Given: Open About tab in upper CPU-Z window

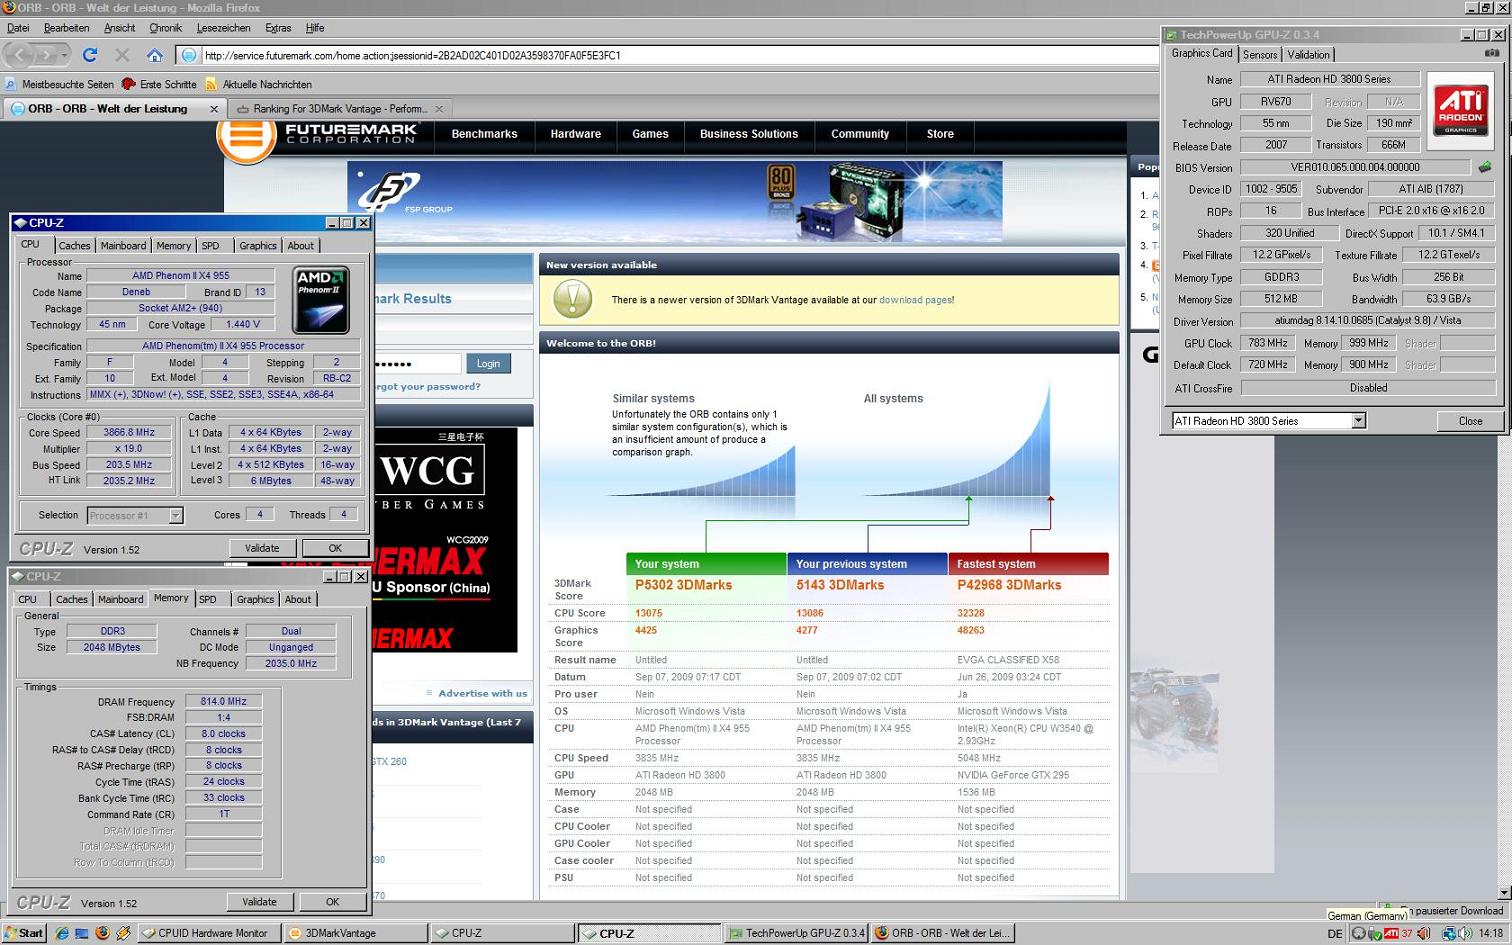Looking at the screenshot, I should 300,245.
